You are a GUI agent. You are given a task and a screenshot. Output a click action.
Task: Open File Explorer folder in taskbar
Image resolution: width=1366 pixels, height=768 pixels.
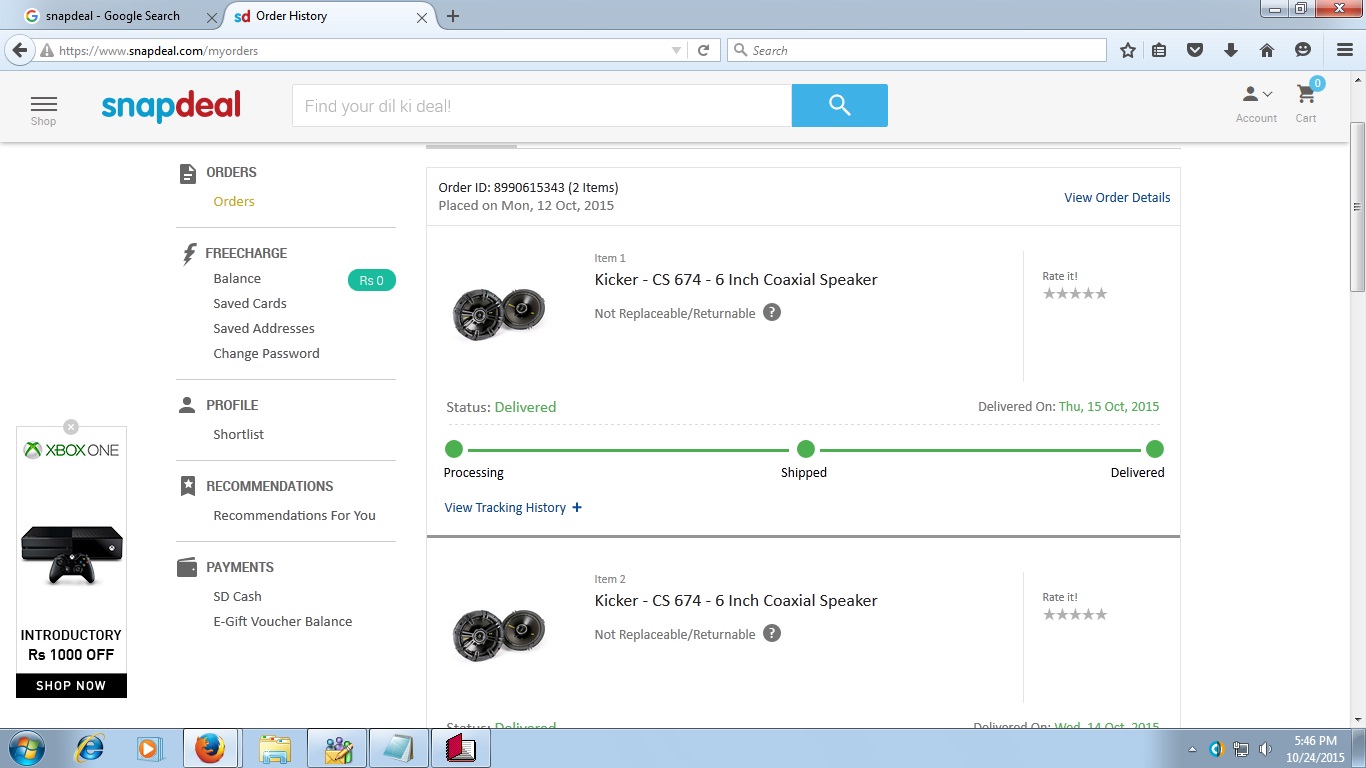click(275, 748)
